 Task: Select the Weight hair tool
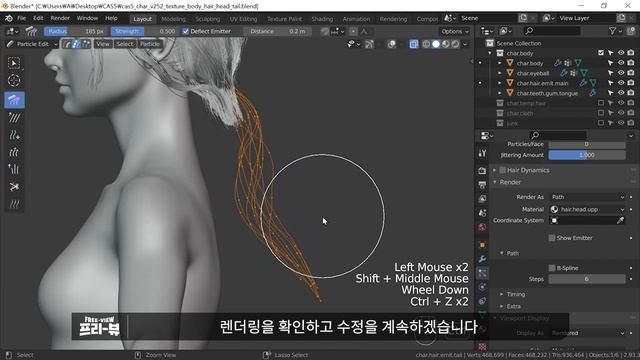14,204
